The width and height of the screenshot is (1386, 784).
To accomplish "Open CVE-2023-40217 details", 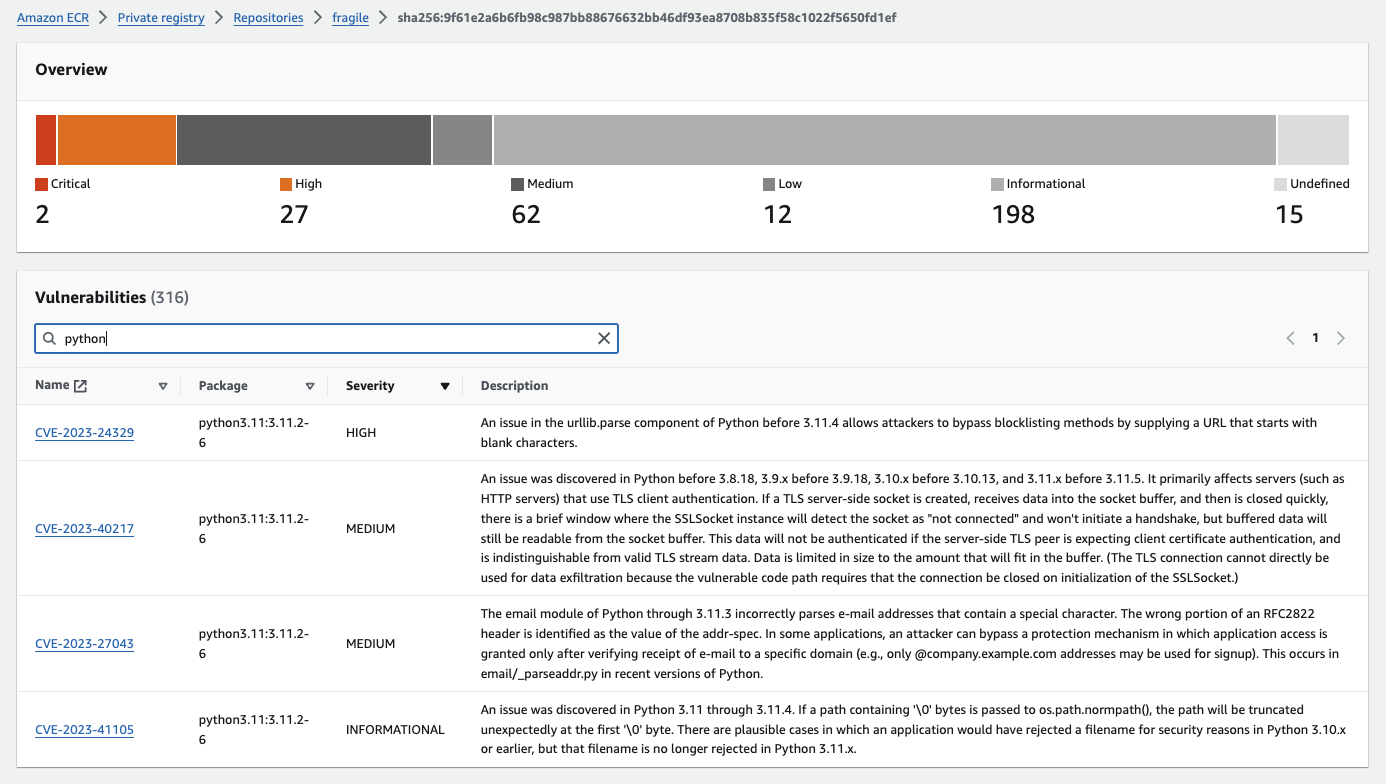I will click(84, 529).
